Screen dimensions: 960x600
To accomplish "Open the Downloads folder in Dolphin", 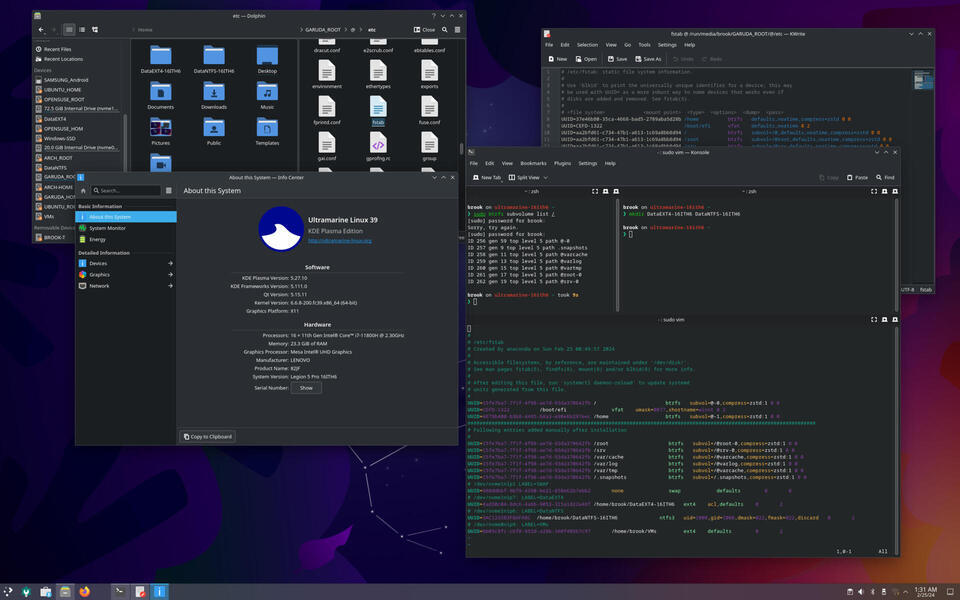I will [214, 96].
